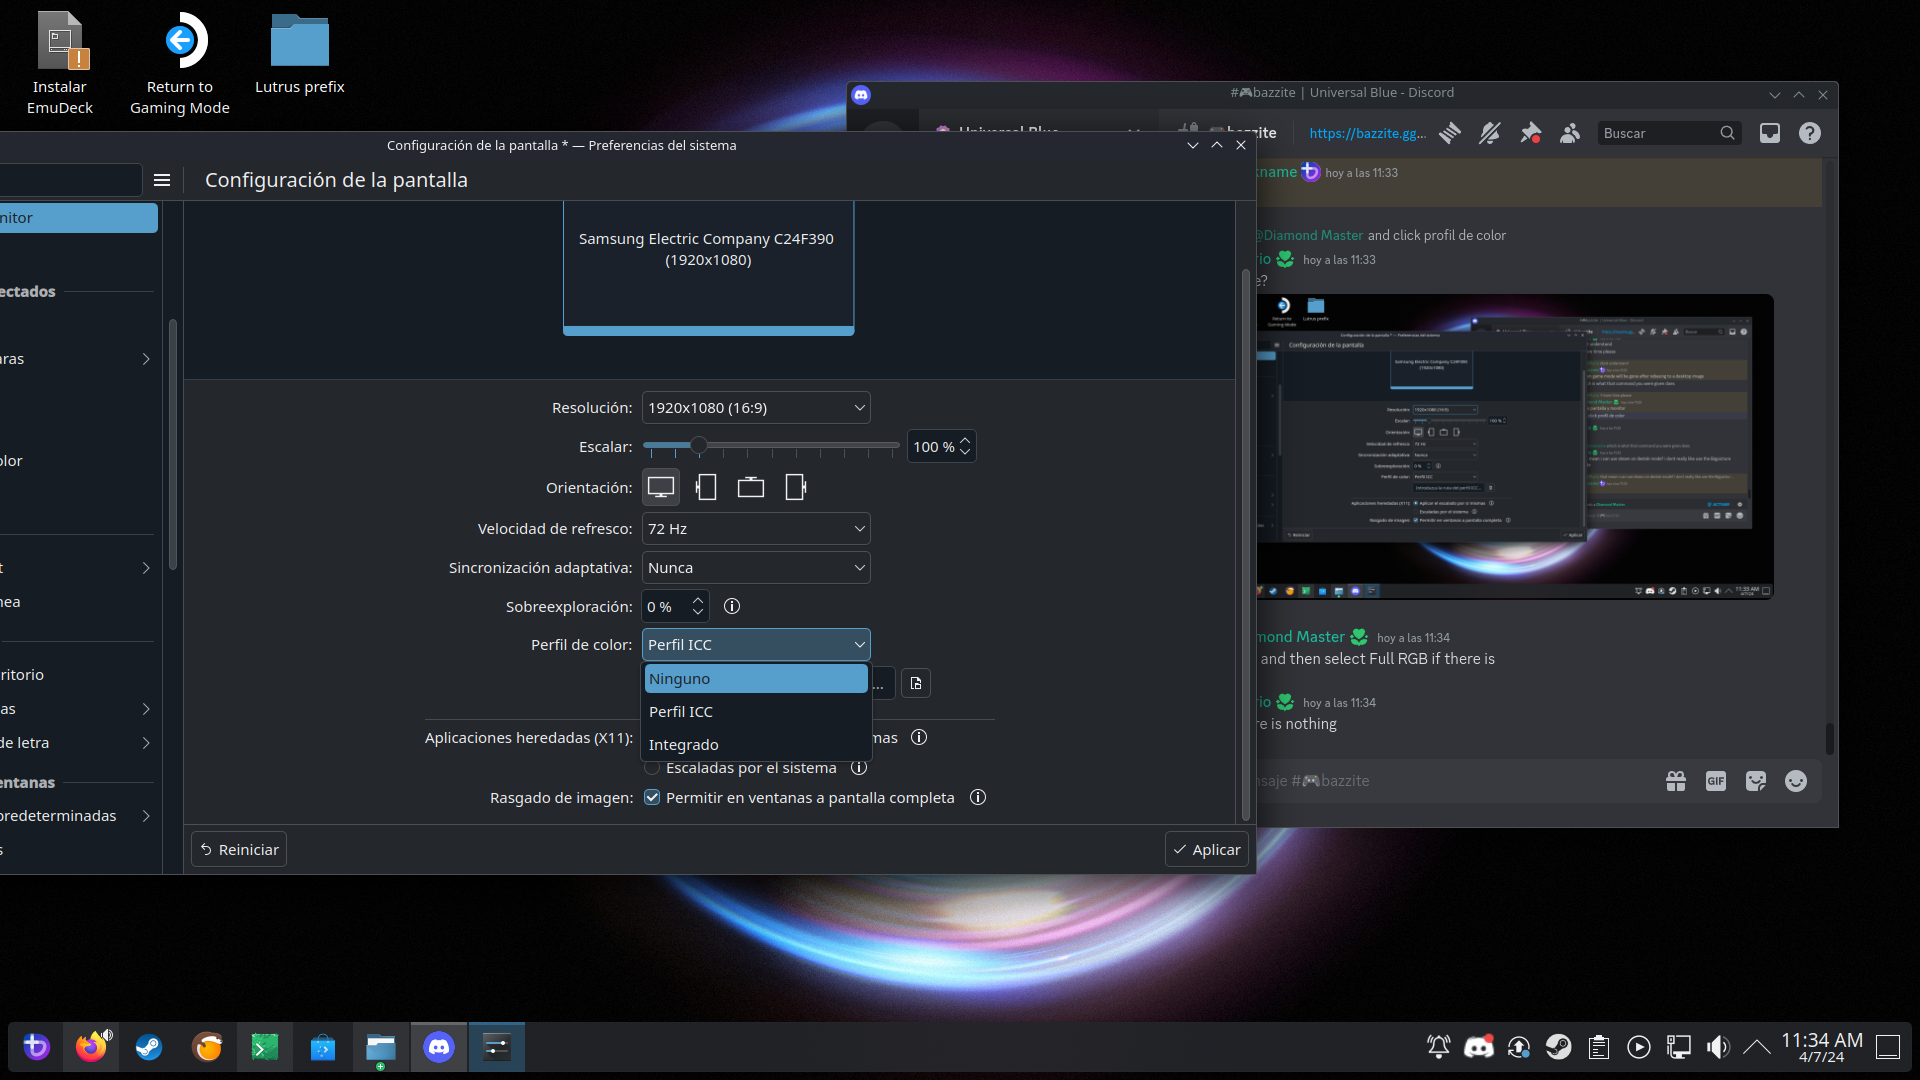Image resolution: width=1920 pixels, height=1080 pixels.
Task: Toggle allow tearing in fullscreen windows checkbox
Action: coord(652,798)
